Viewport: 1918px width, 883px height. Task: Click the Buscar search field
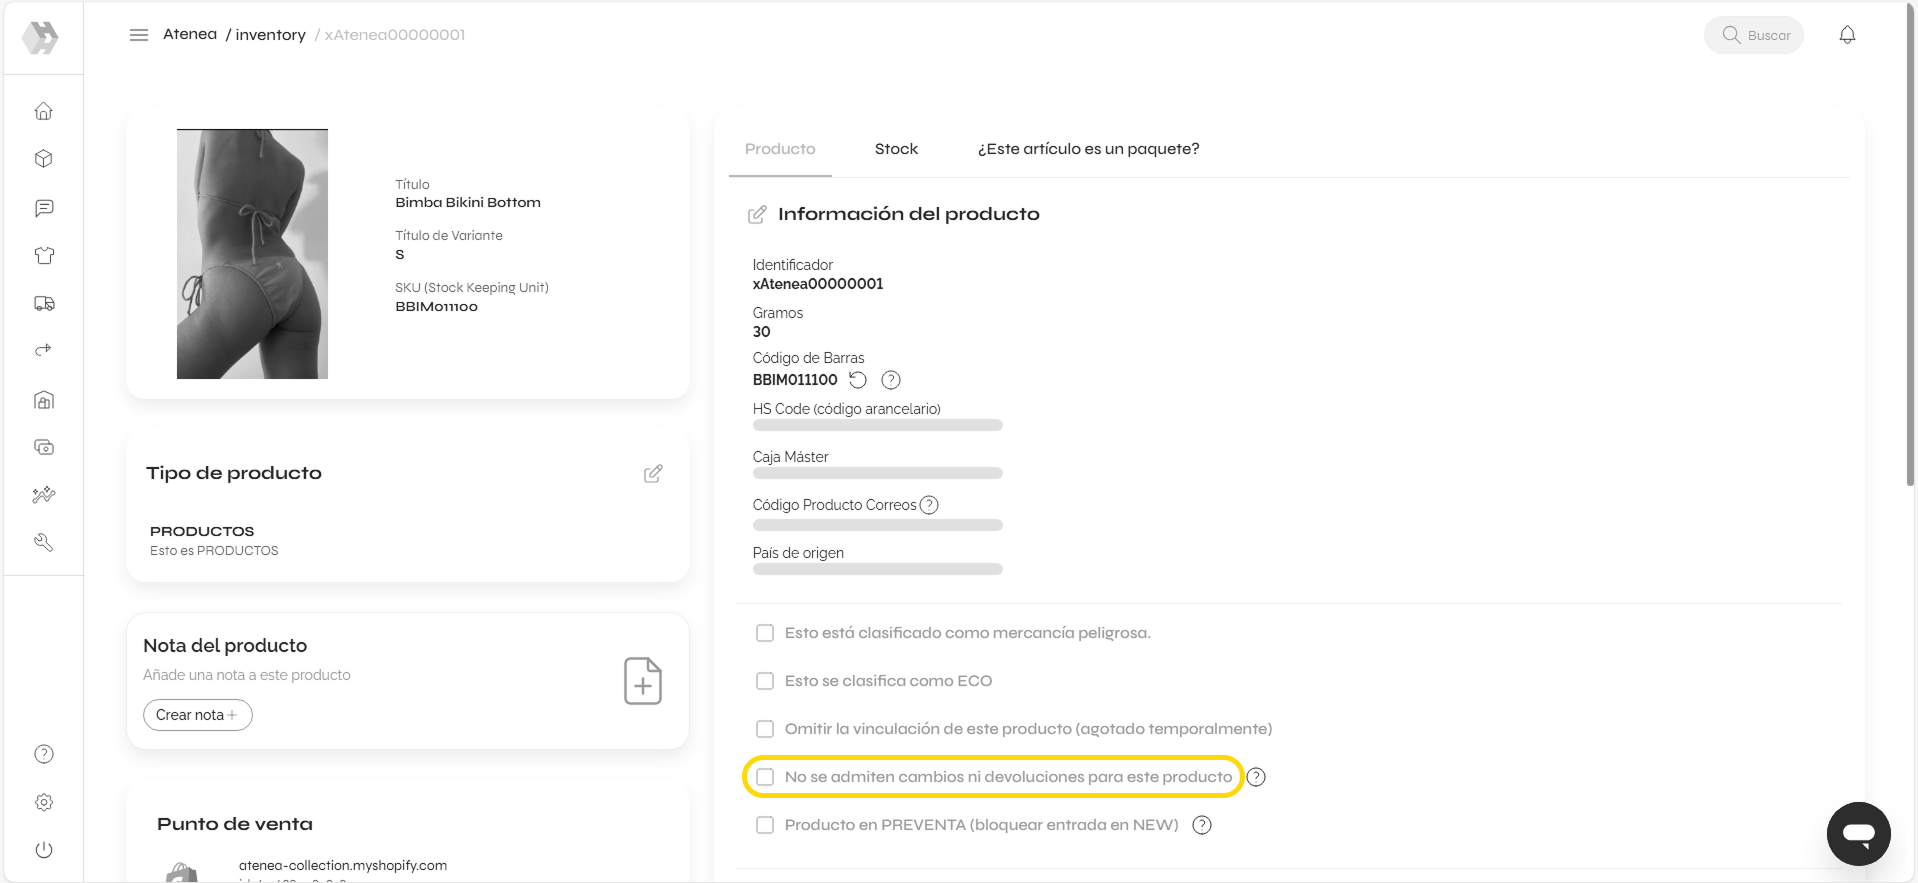coord(1754,35)
